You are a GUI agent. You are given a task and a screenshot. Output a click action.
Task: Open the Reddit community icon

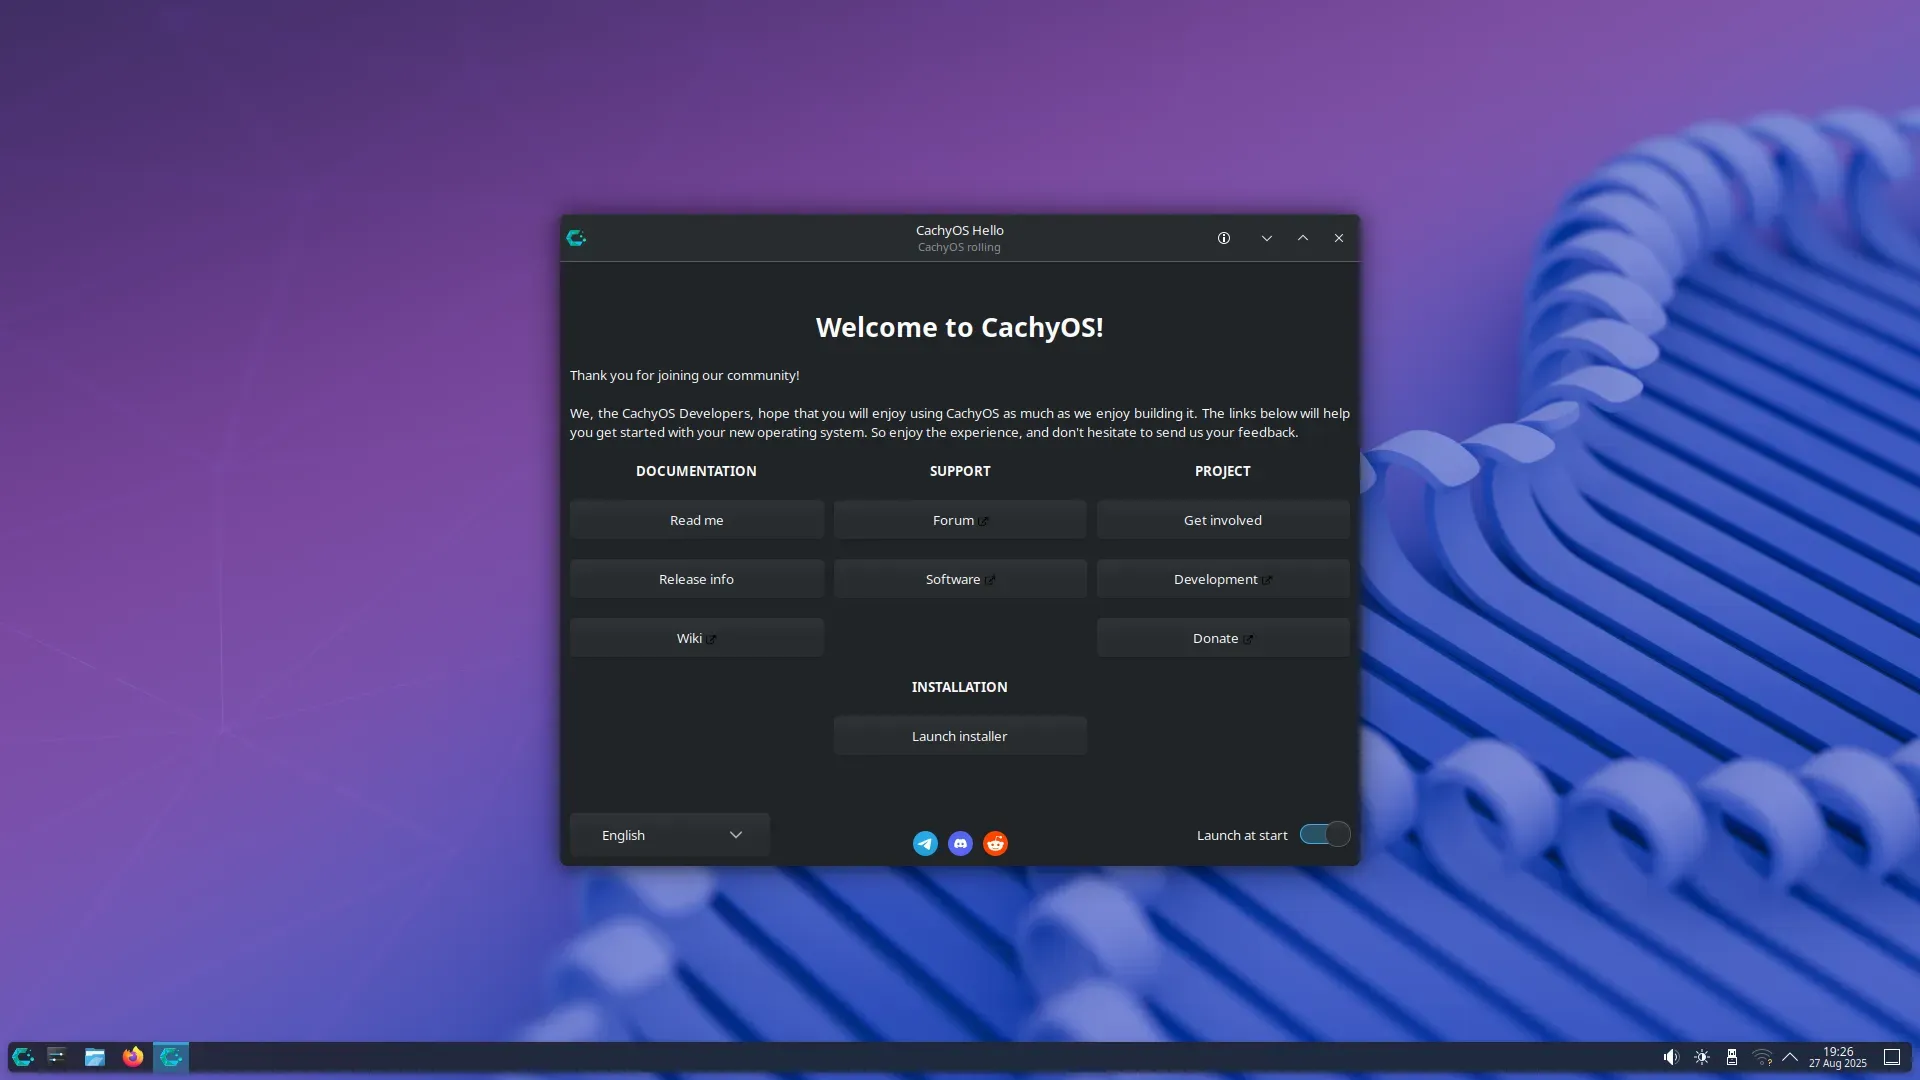tap(995, 844)
